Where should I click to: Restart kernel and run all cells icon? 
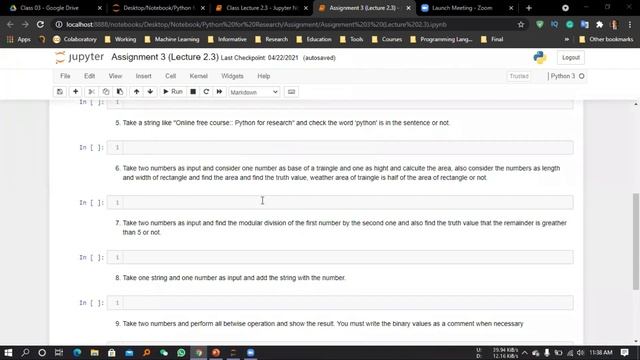pyautogui.click(x=219, y=92)
